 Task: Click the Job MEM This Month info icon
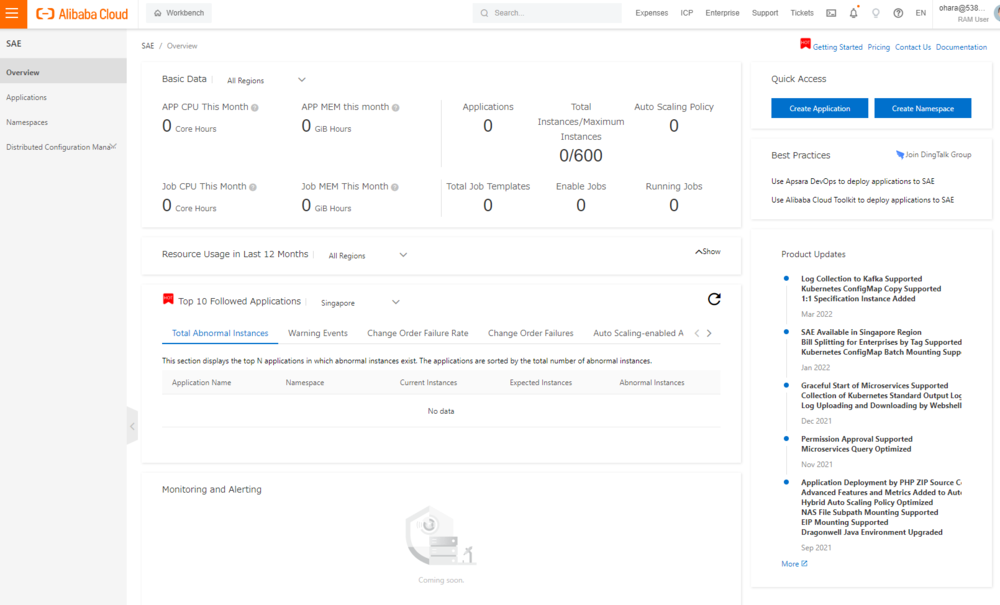tap(396, 187)
